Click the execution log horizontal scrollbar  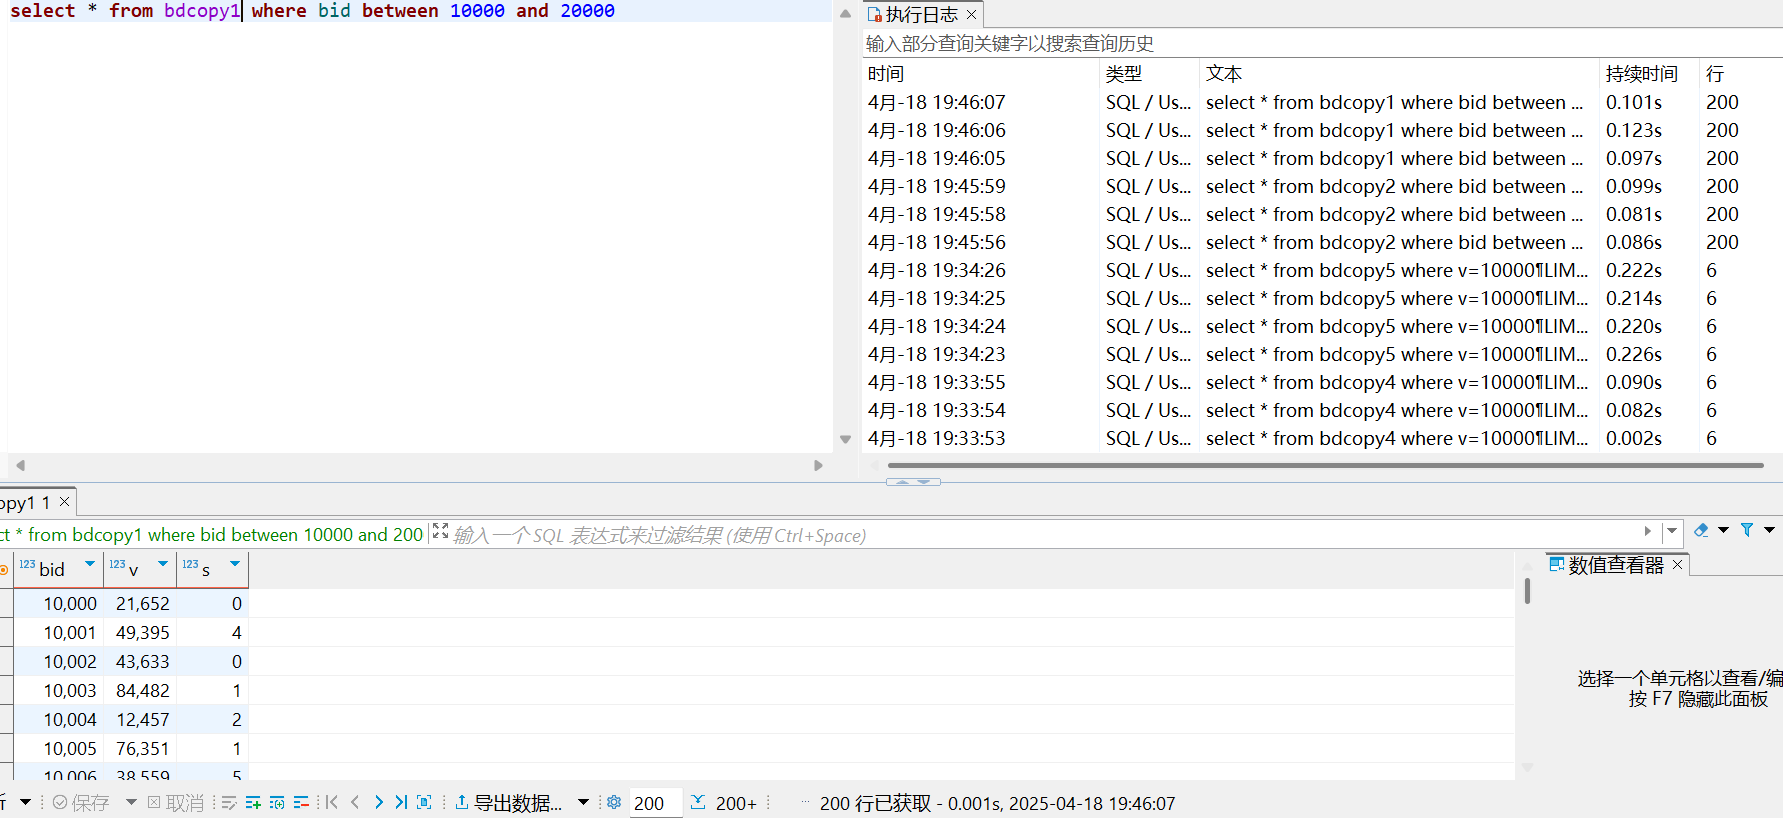[1325, 465]
